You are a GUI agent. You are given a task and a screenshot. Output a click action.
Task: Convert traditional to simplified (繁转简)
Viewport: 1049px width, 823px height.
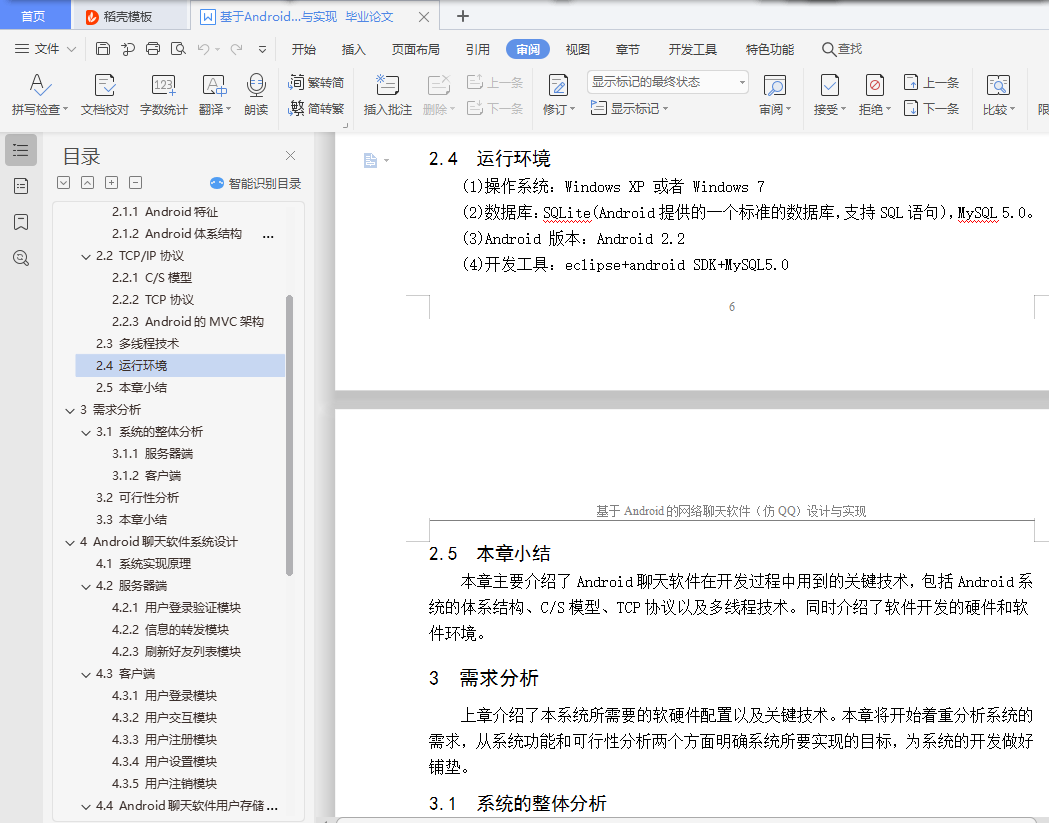click(x=316, y=82)
